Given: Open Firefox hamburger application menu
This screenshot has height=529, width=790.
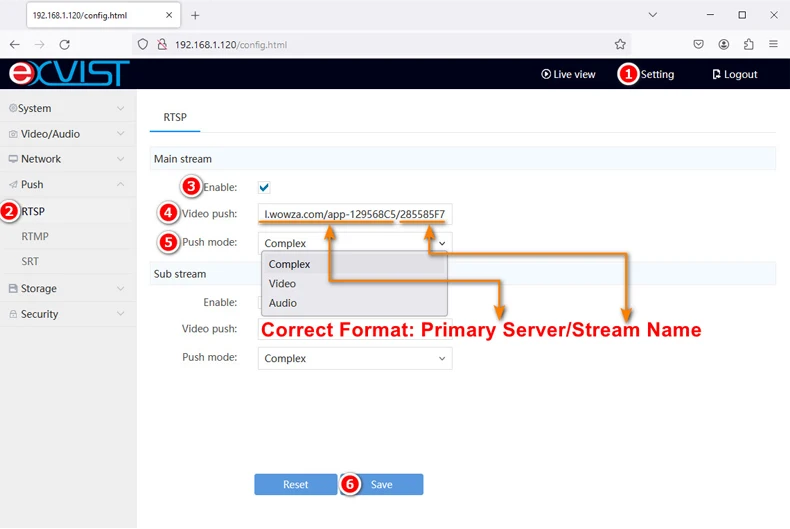Looking at the screenshot, I should coord(773,44).
